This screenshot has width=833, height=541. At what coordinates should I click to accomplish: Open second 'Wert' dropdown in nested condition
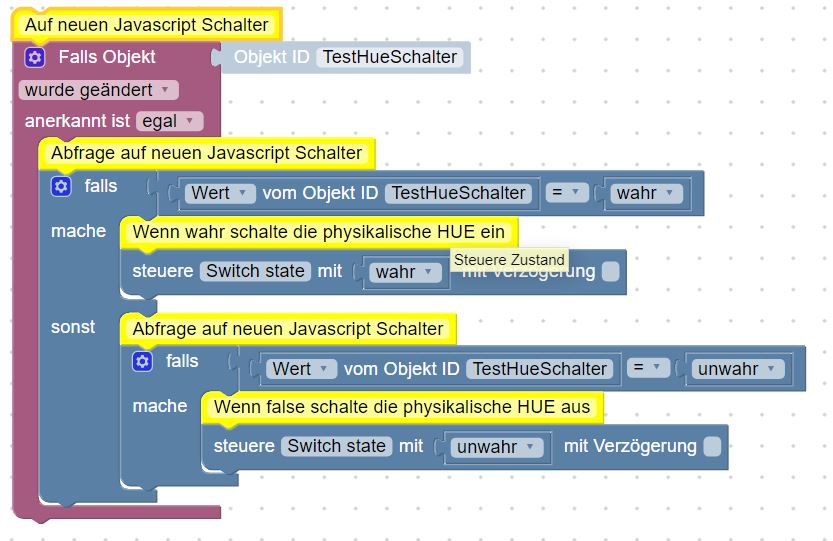click(x=301, y=369)
